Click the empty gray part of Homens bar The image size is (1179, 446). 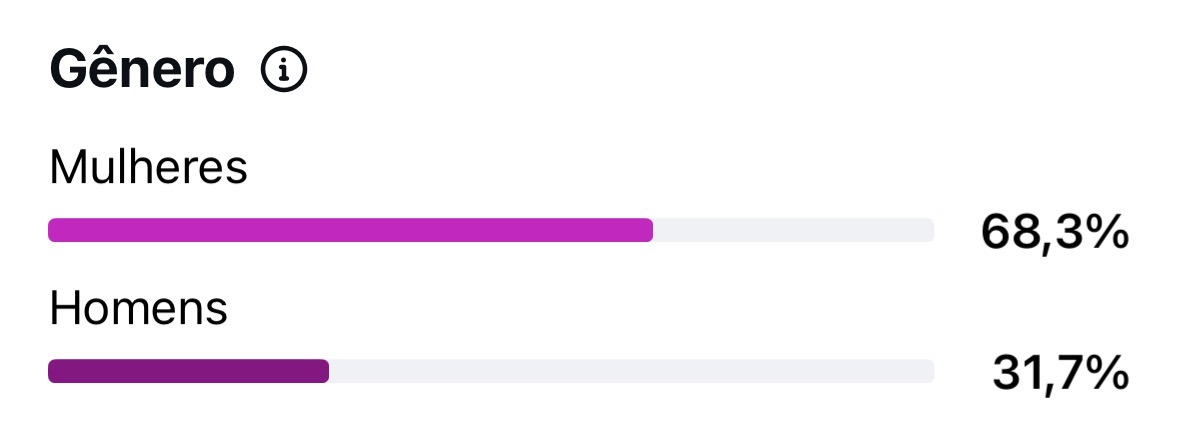[632, 372]
